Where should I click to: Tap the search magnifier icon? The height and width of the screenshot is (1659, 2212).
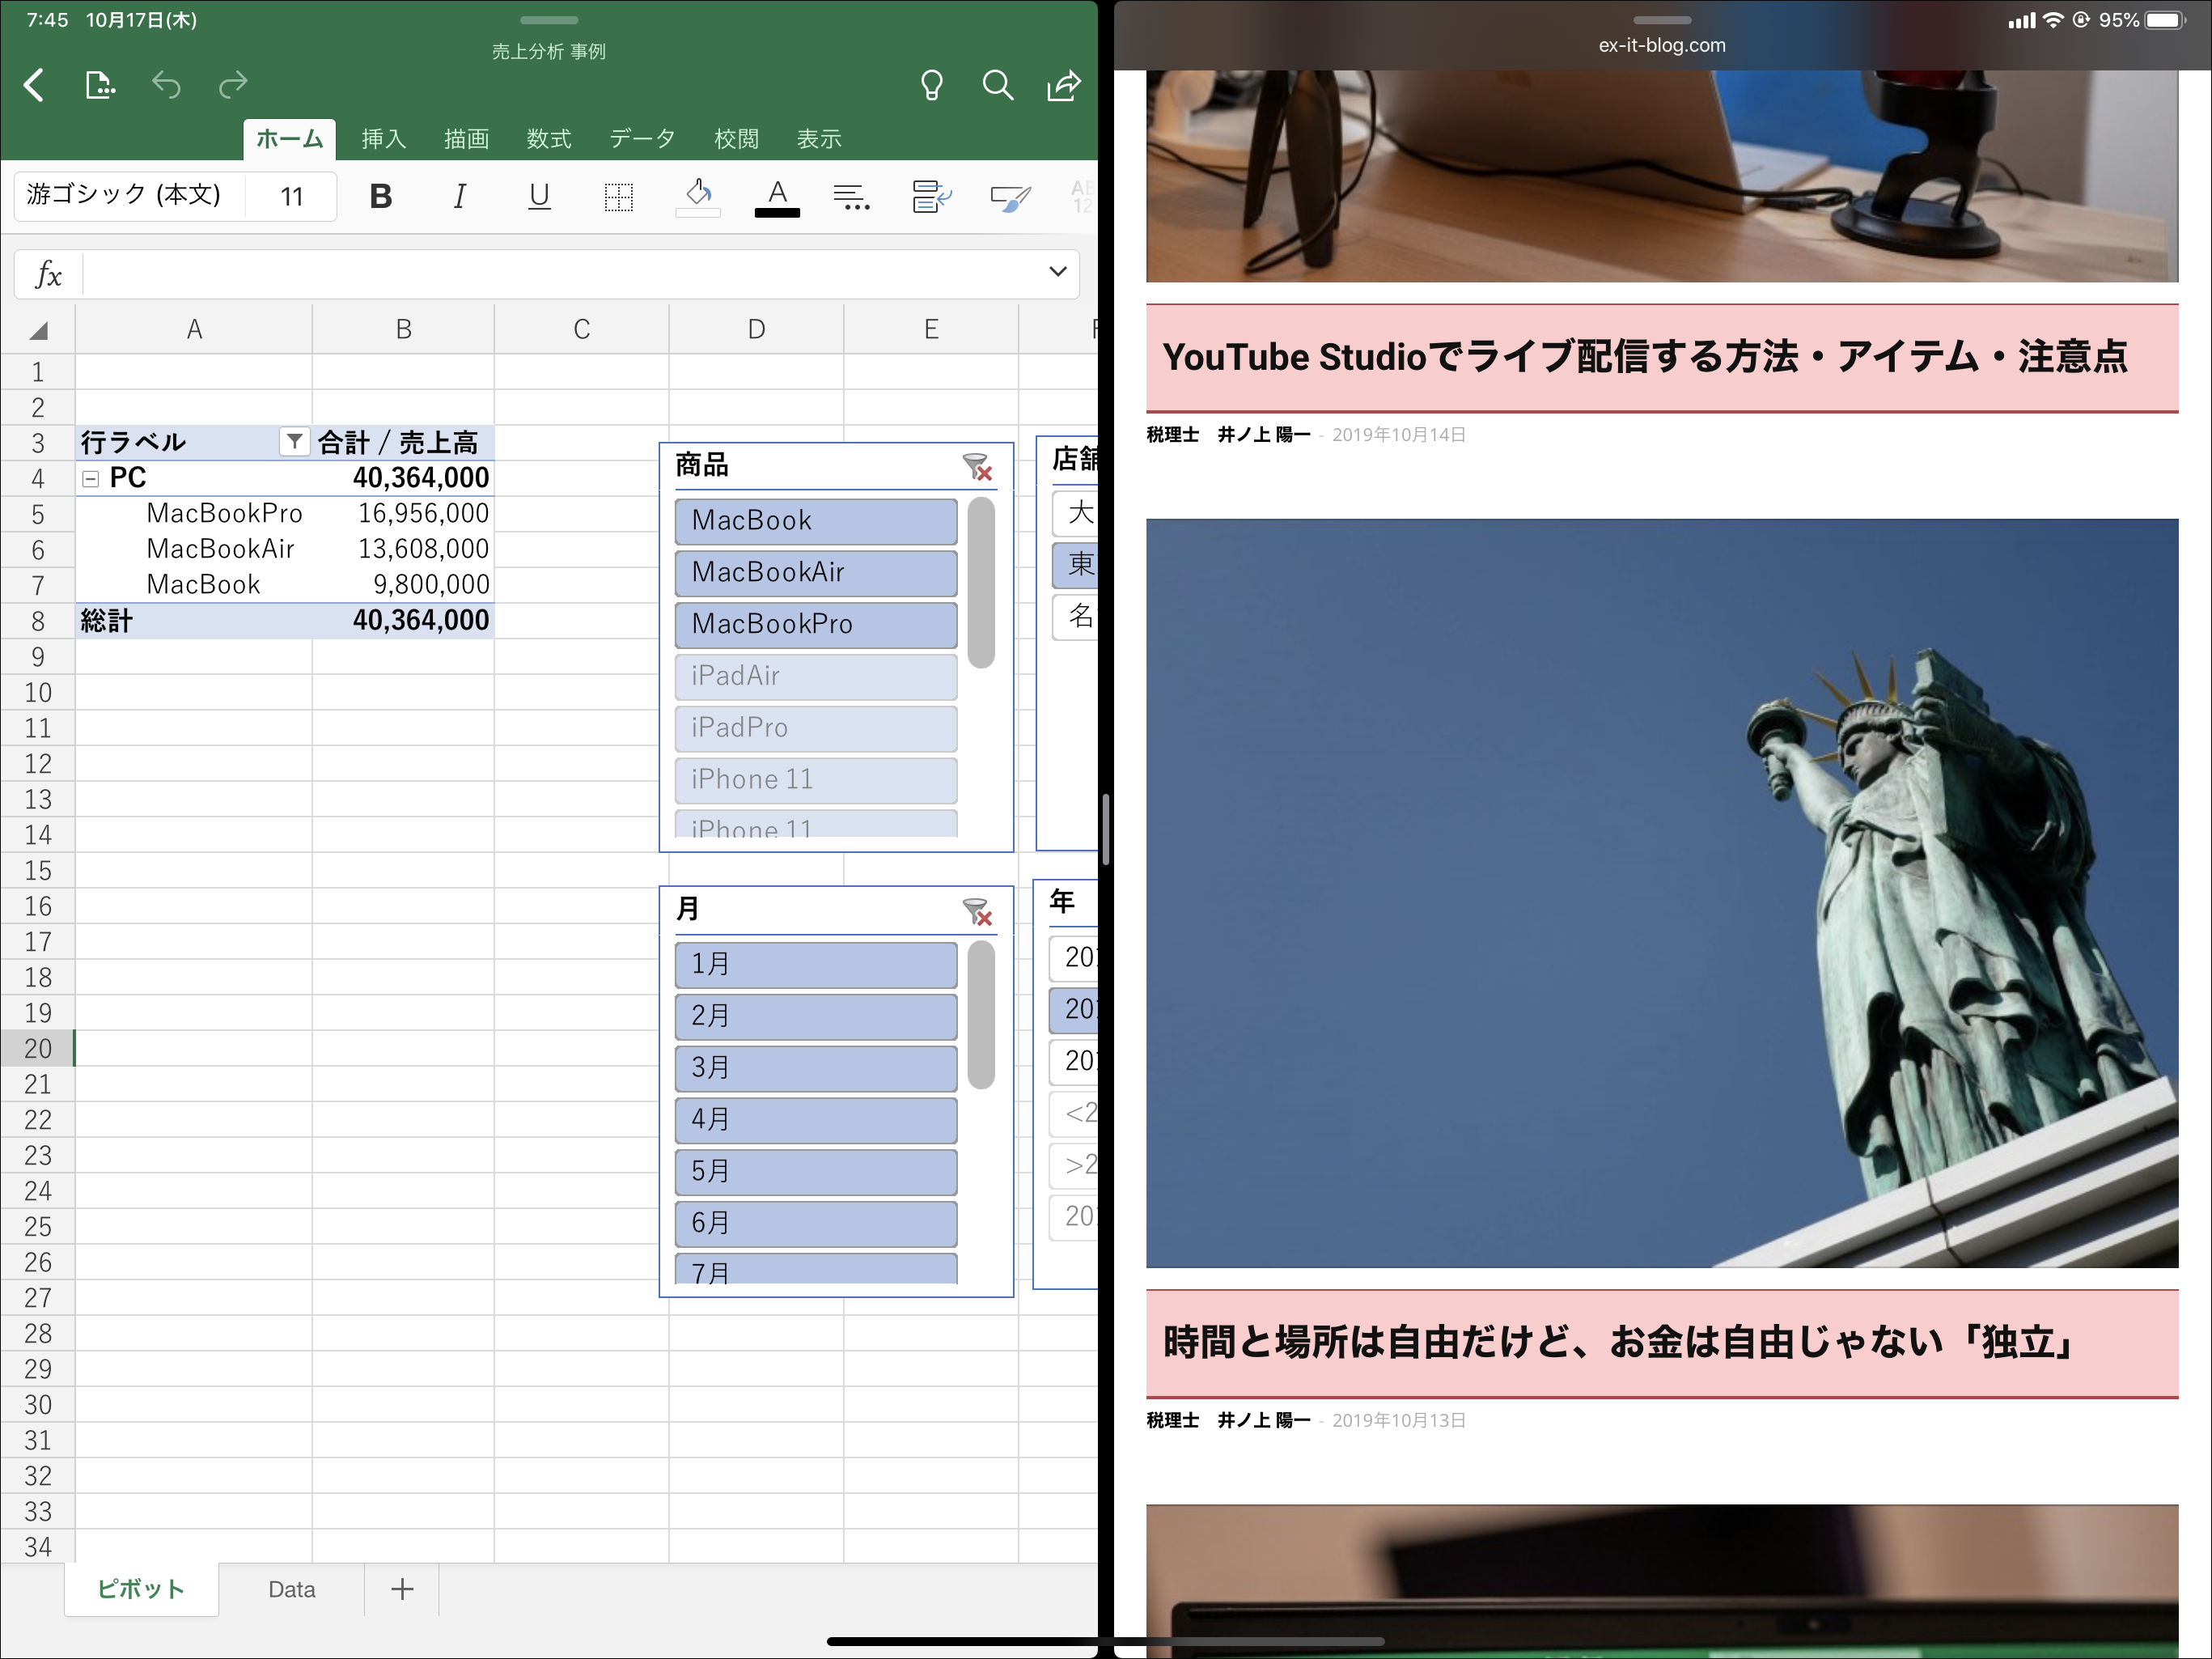tap(997, 85)
